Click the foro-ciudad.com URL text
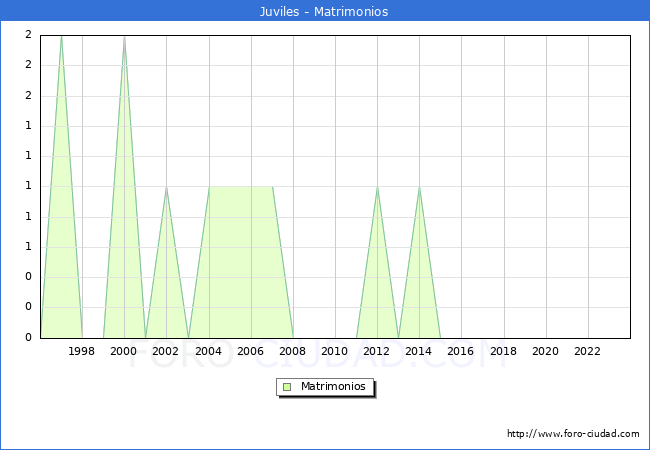 [573, 434]
